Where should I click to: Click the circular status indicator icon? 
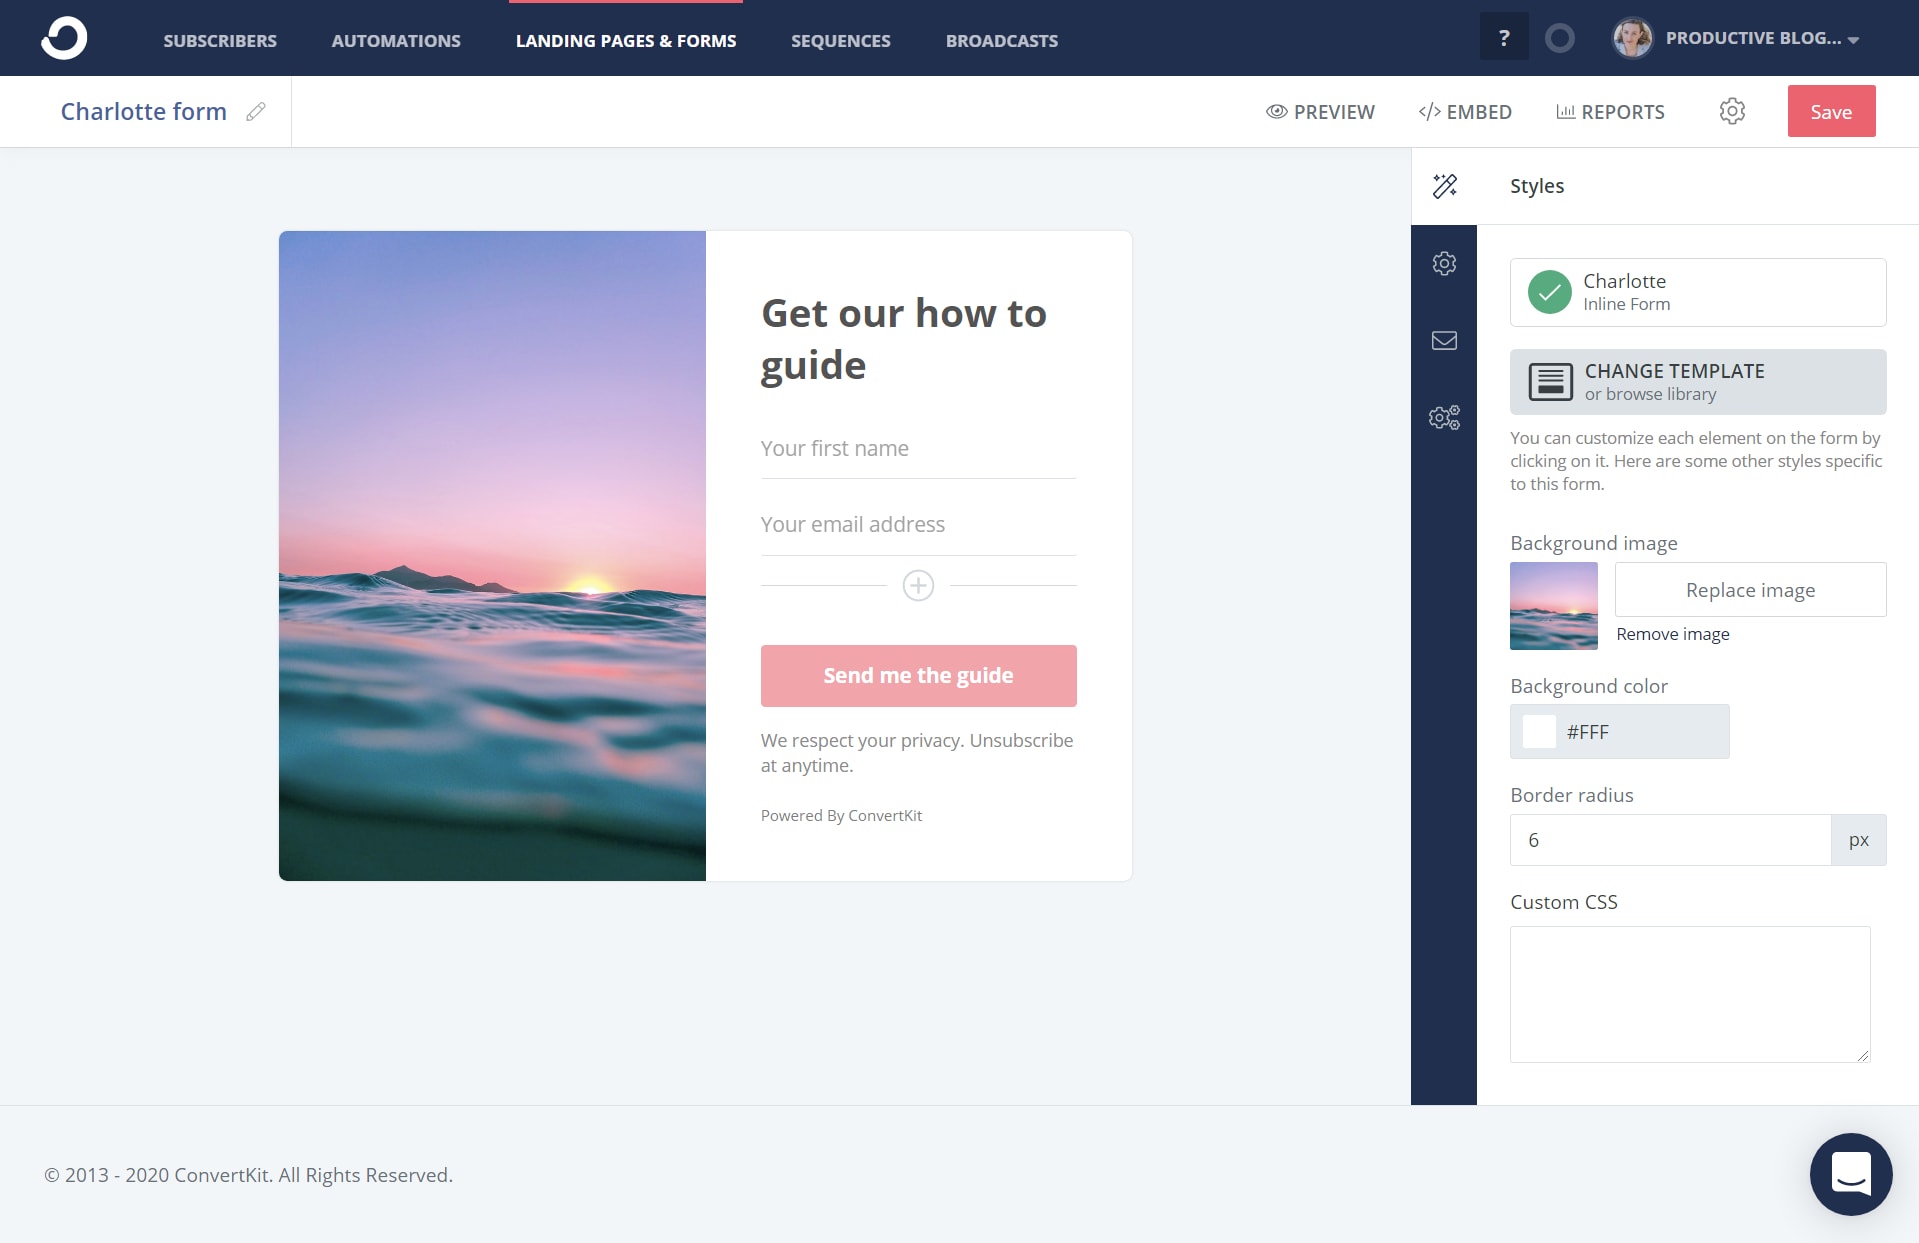pyautogui.click(x=1560, y=38)
